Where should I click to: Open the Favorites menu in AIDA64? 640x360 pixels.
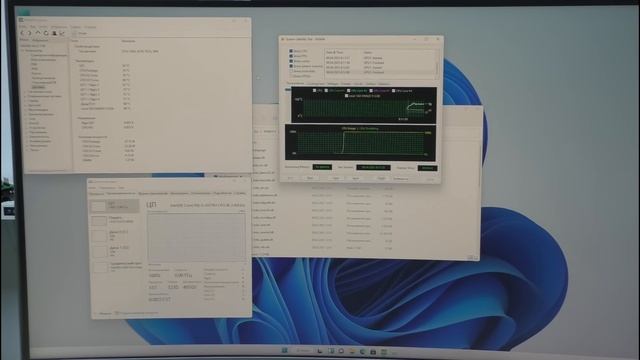[x=59, y=27]
